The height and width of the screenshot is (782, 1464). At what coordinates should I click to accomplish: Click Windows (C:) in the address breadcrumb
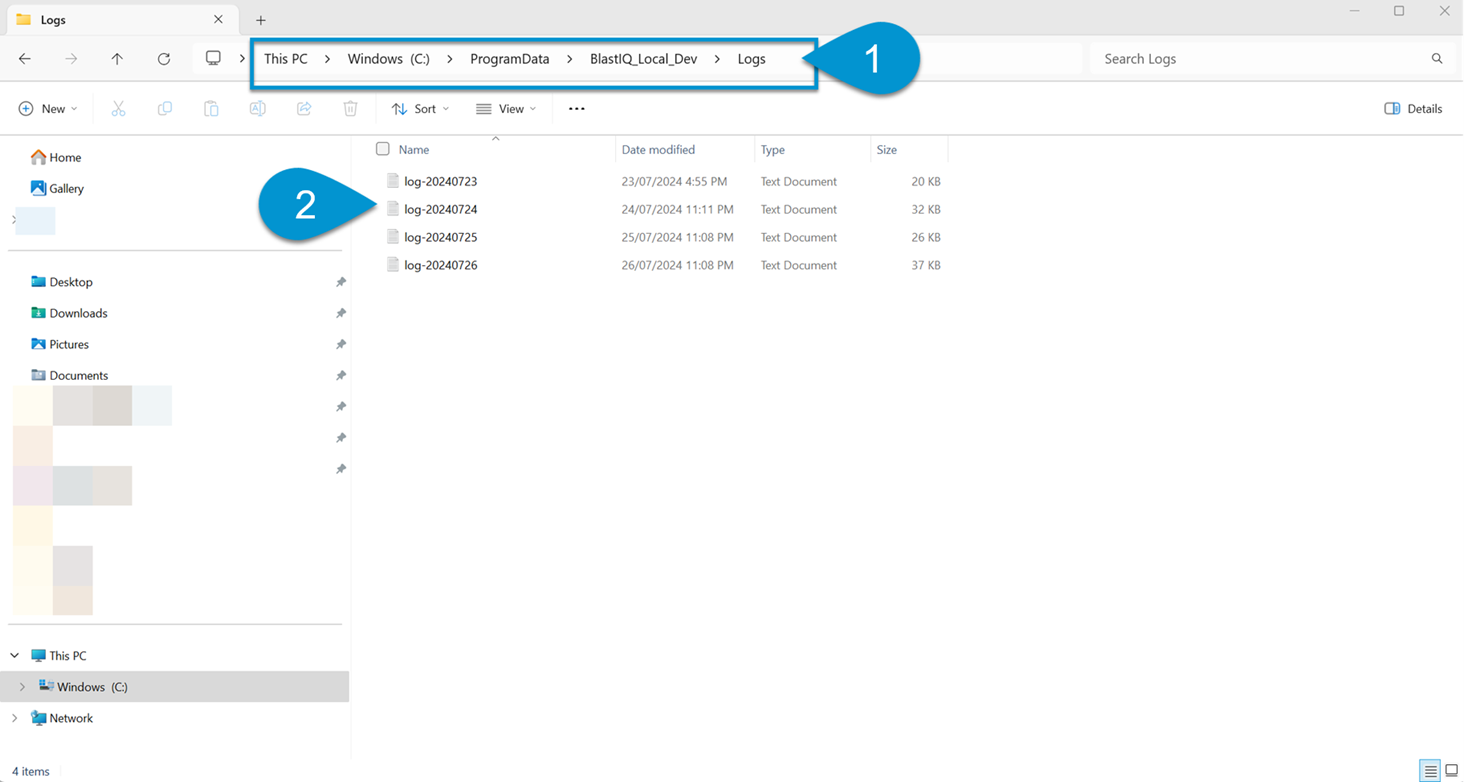(389, 59)
